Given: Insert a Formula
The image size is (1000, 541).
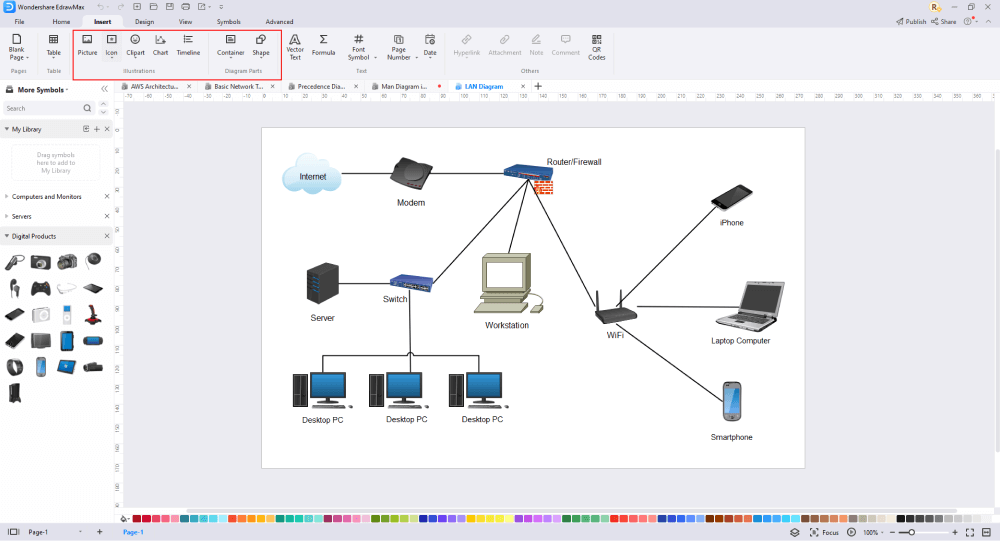Looking at the screenshot, I should [x=323, y=45].
